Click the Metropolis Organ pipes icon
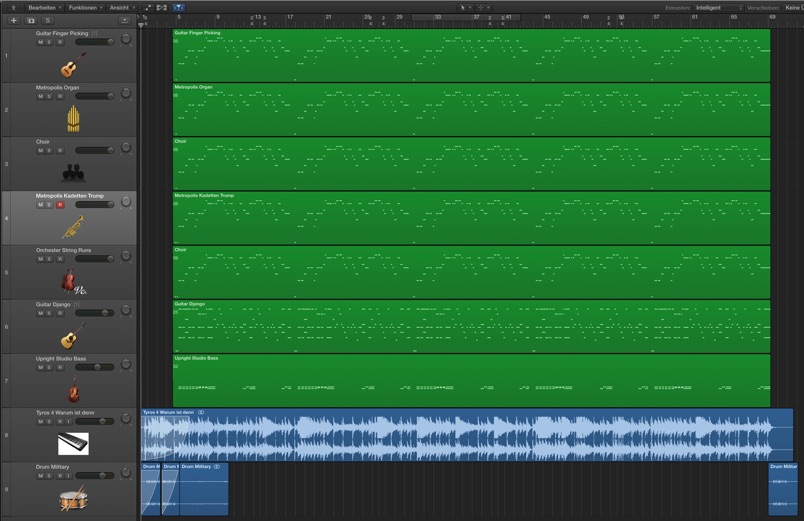This screenshot has width=804, height=521. pos(73,118)
